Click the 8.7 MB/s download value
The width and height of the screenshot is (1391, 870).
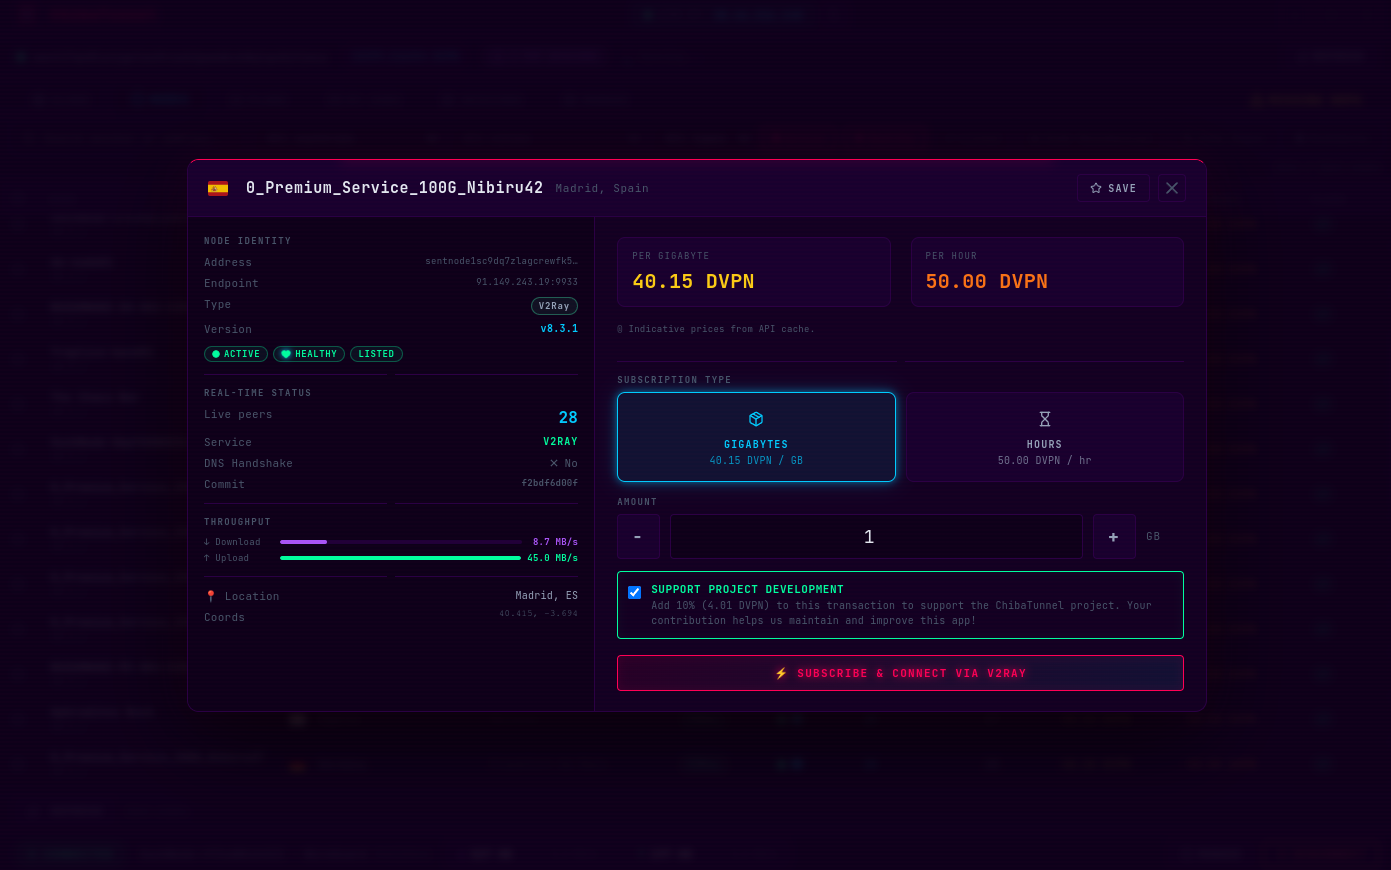pos(555,542)
